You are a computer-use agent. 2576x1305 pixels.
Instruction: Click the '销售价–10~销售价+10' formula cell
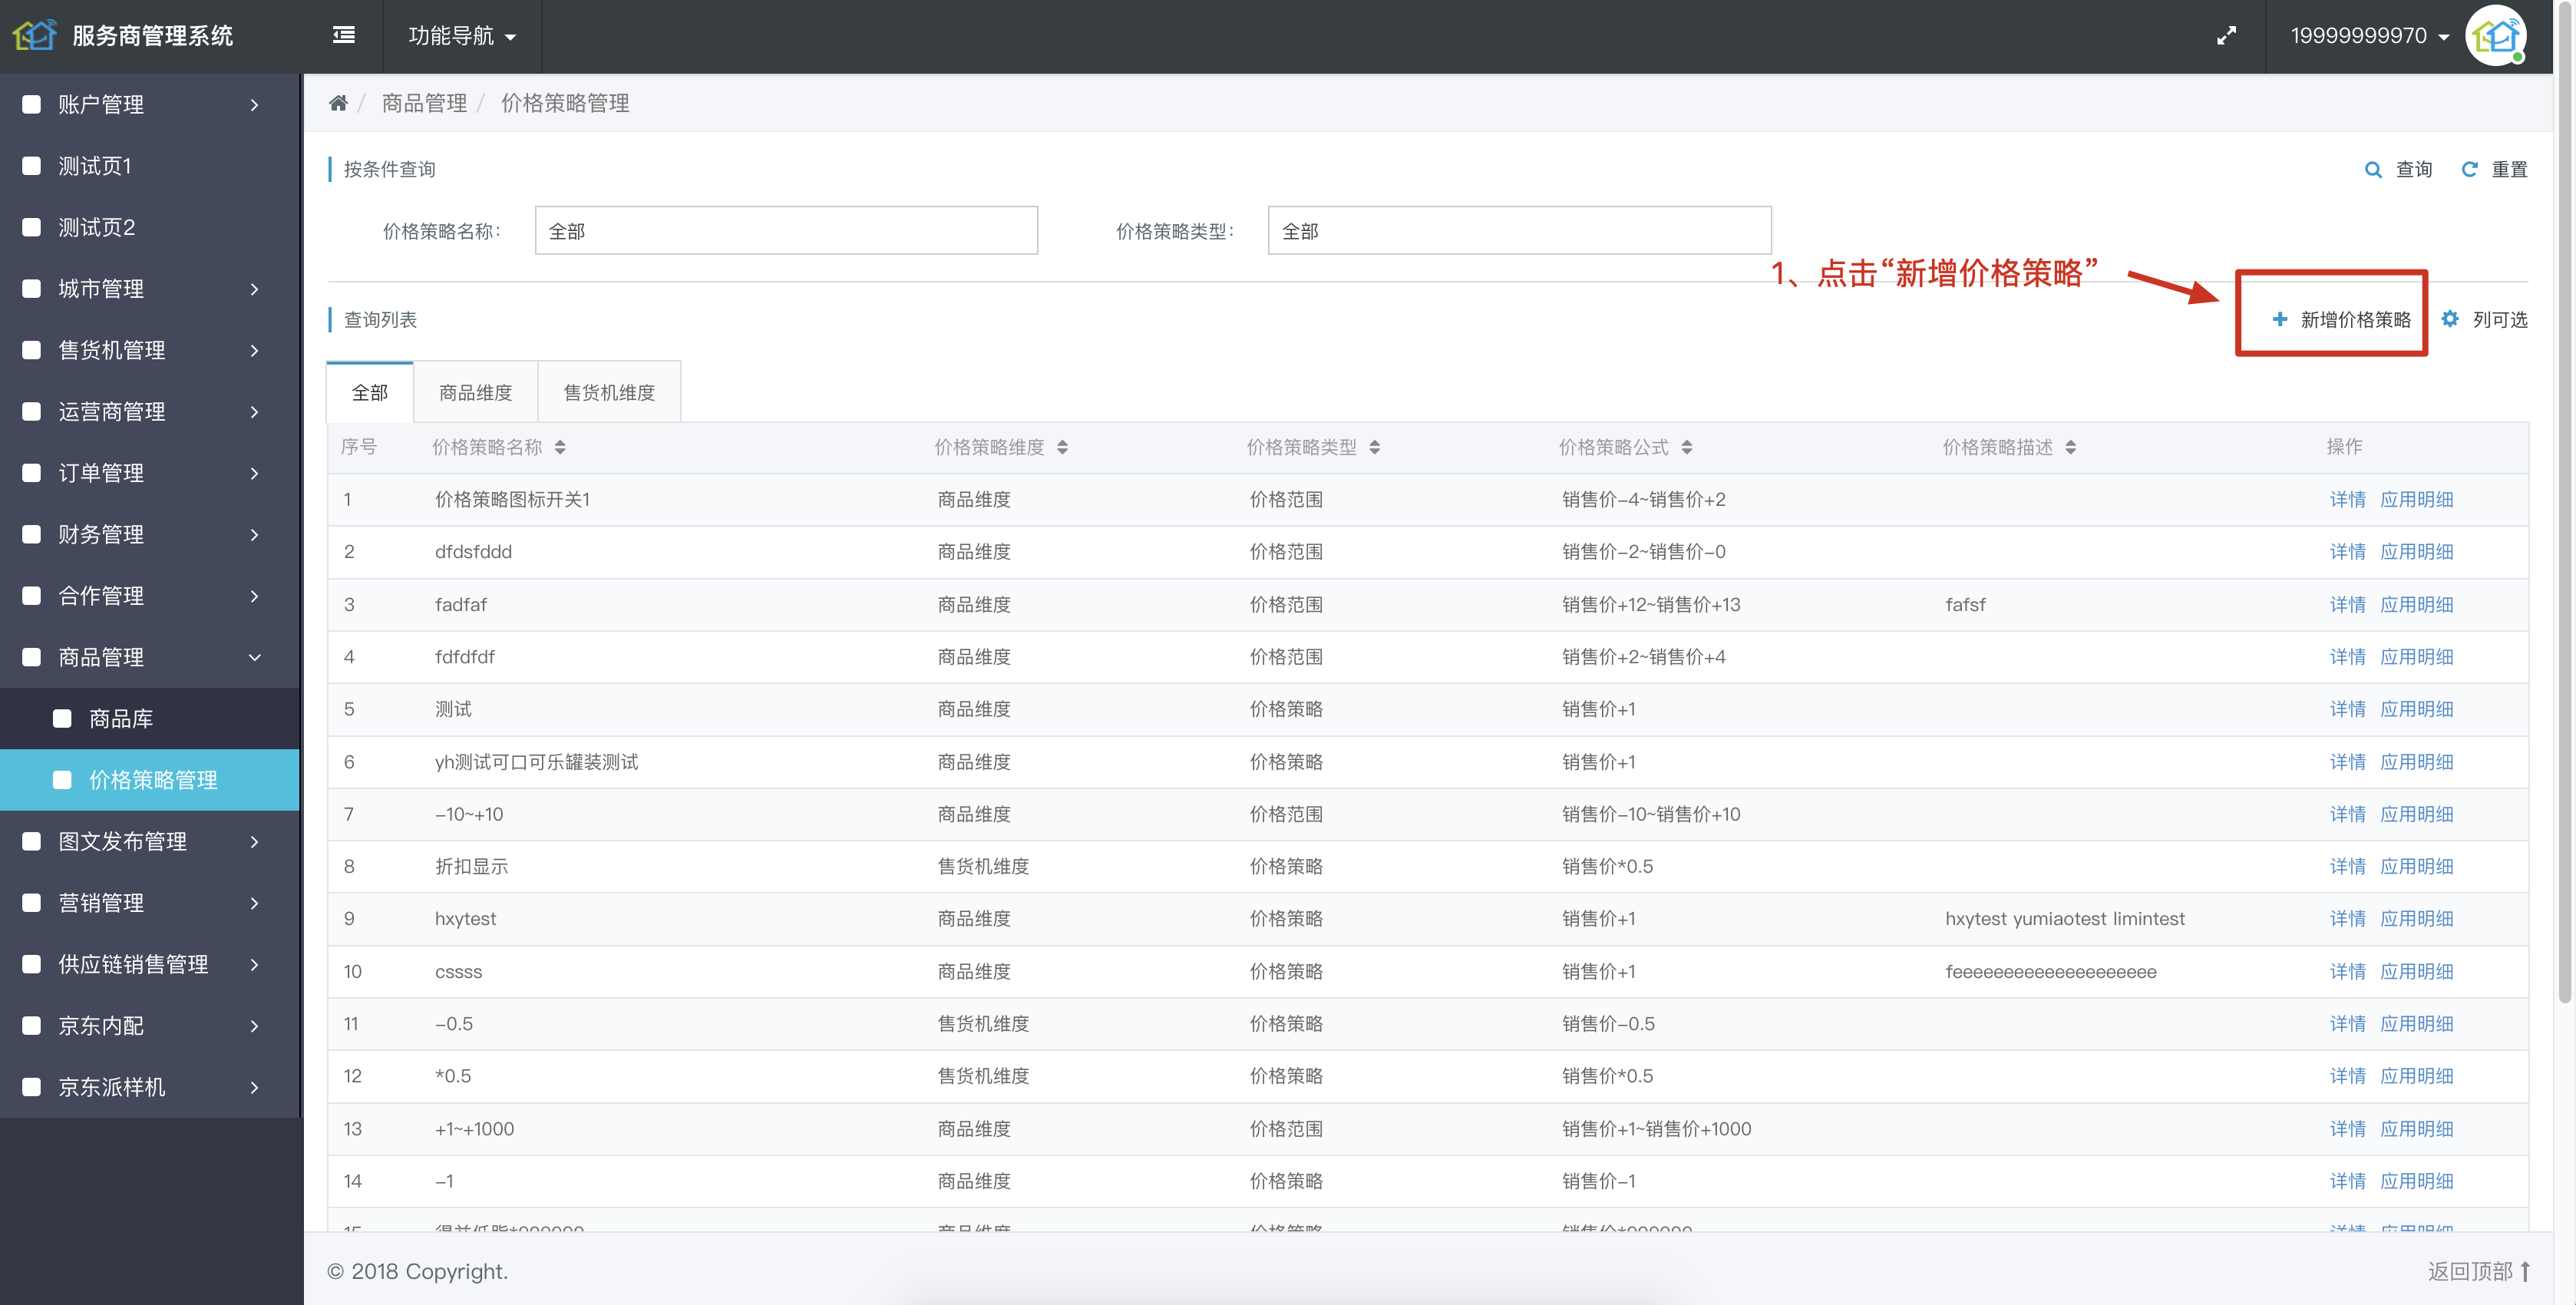tap(1651, 814)
